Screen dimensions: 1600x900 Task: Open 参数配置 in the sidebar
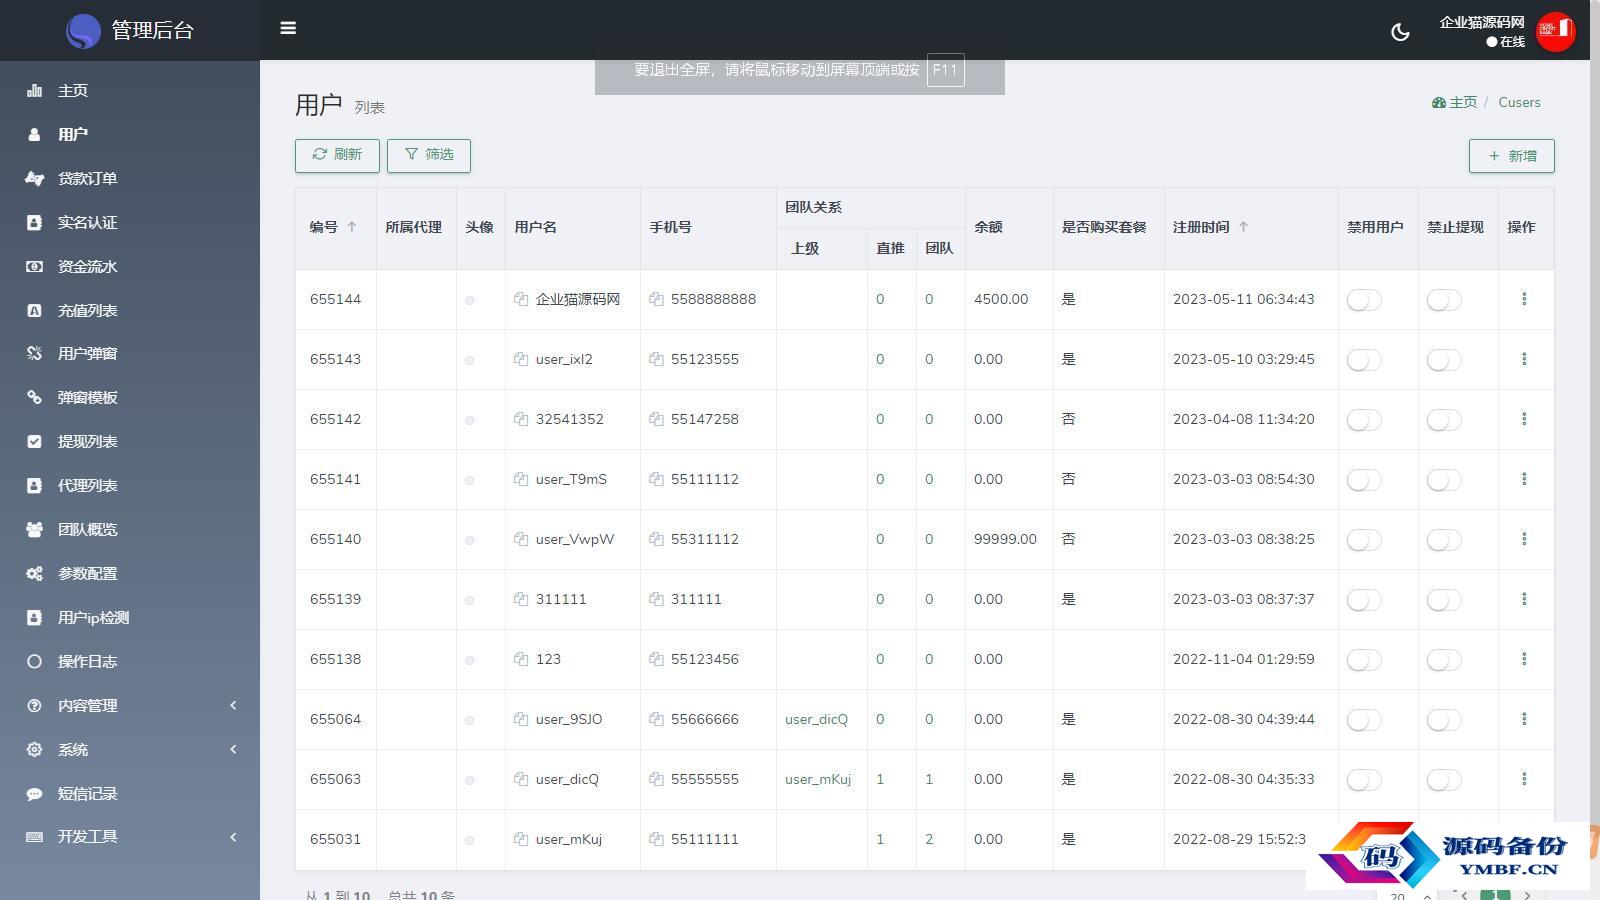point(130,573)
